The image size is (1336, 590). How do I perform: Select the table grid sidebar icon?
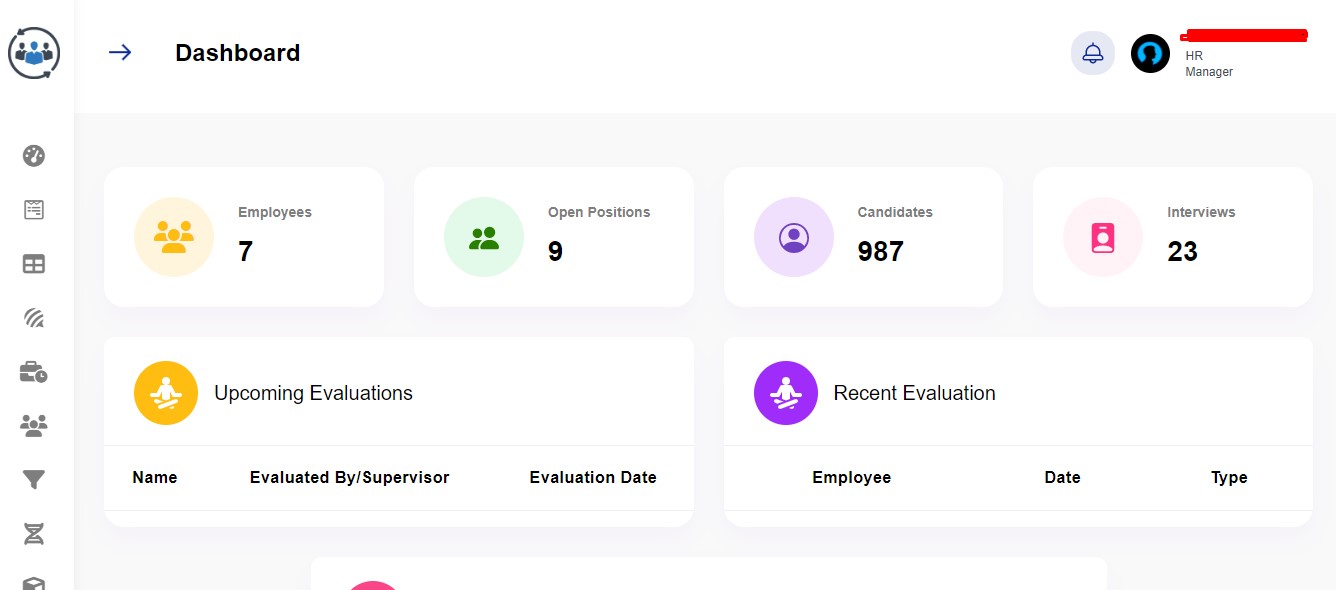pos(34,264)
